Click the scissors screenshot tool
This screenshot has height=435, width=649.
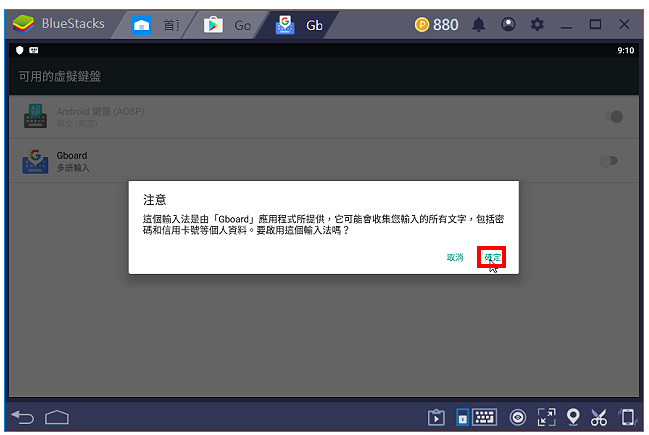599,417
